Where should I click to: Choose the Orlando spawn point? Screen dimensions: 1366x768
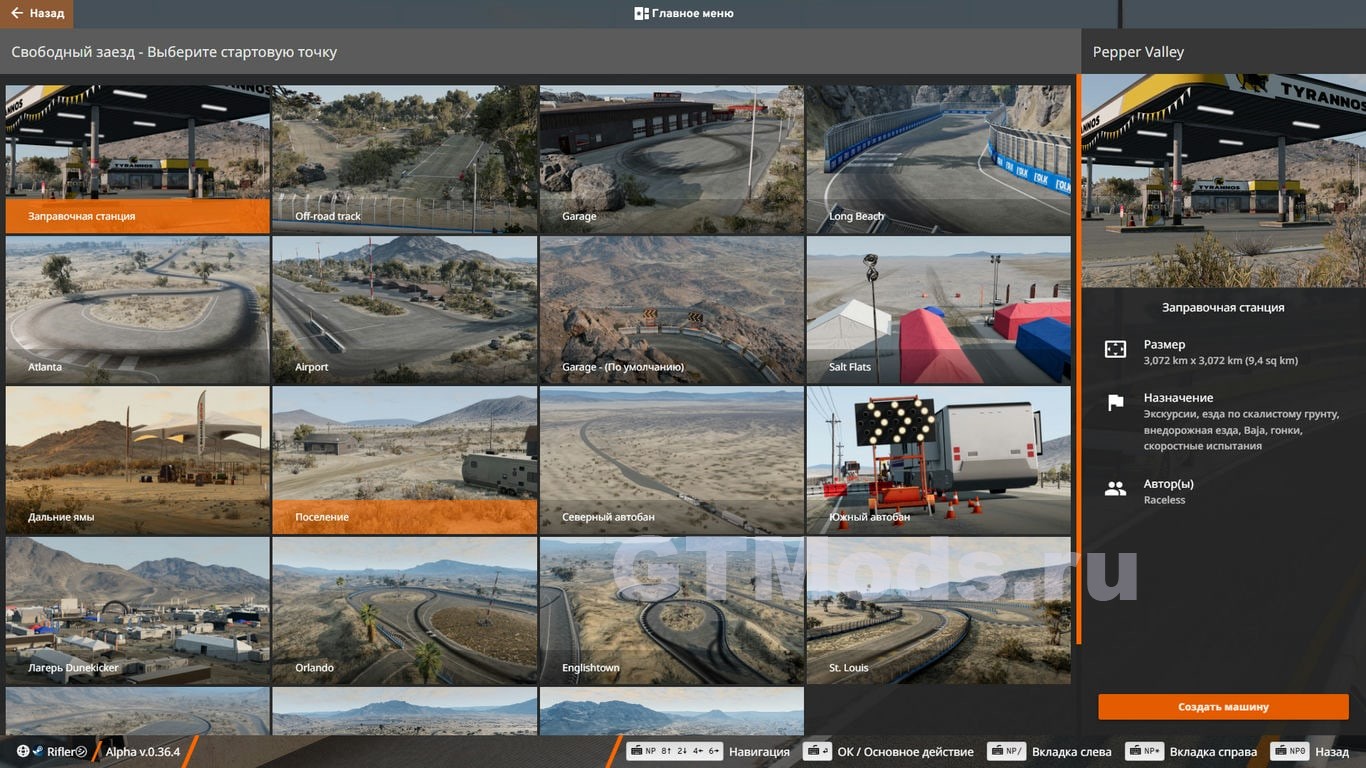pos(404,611)
